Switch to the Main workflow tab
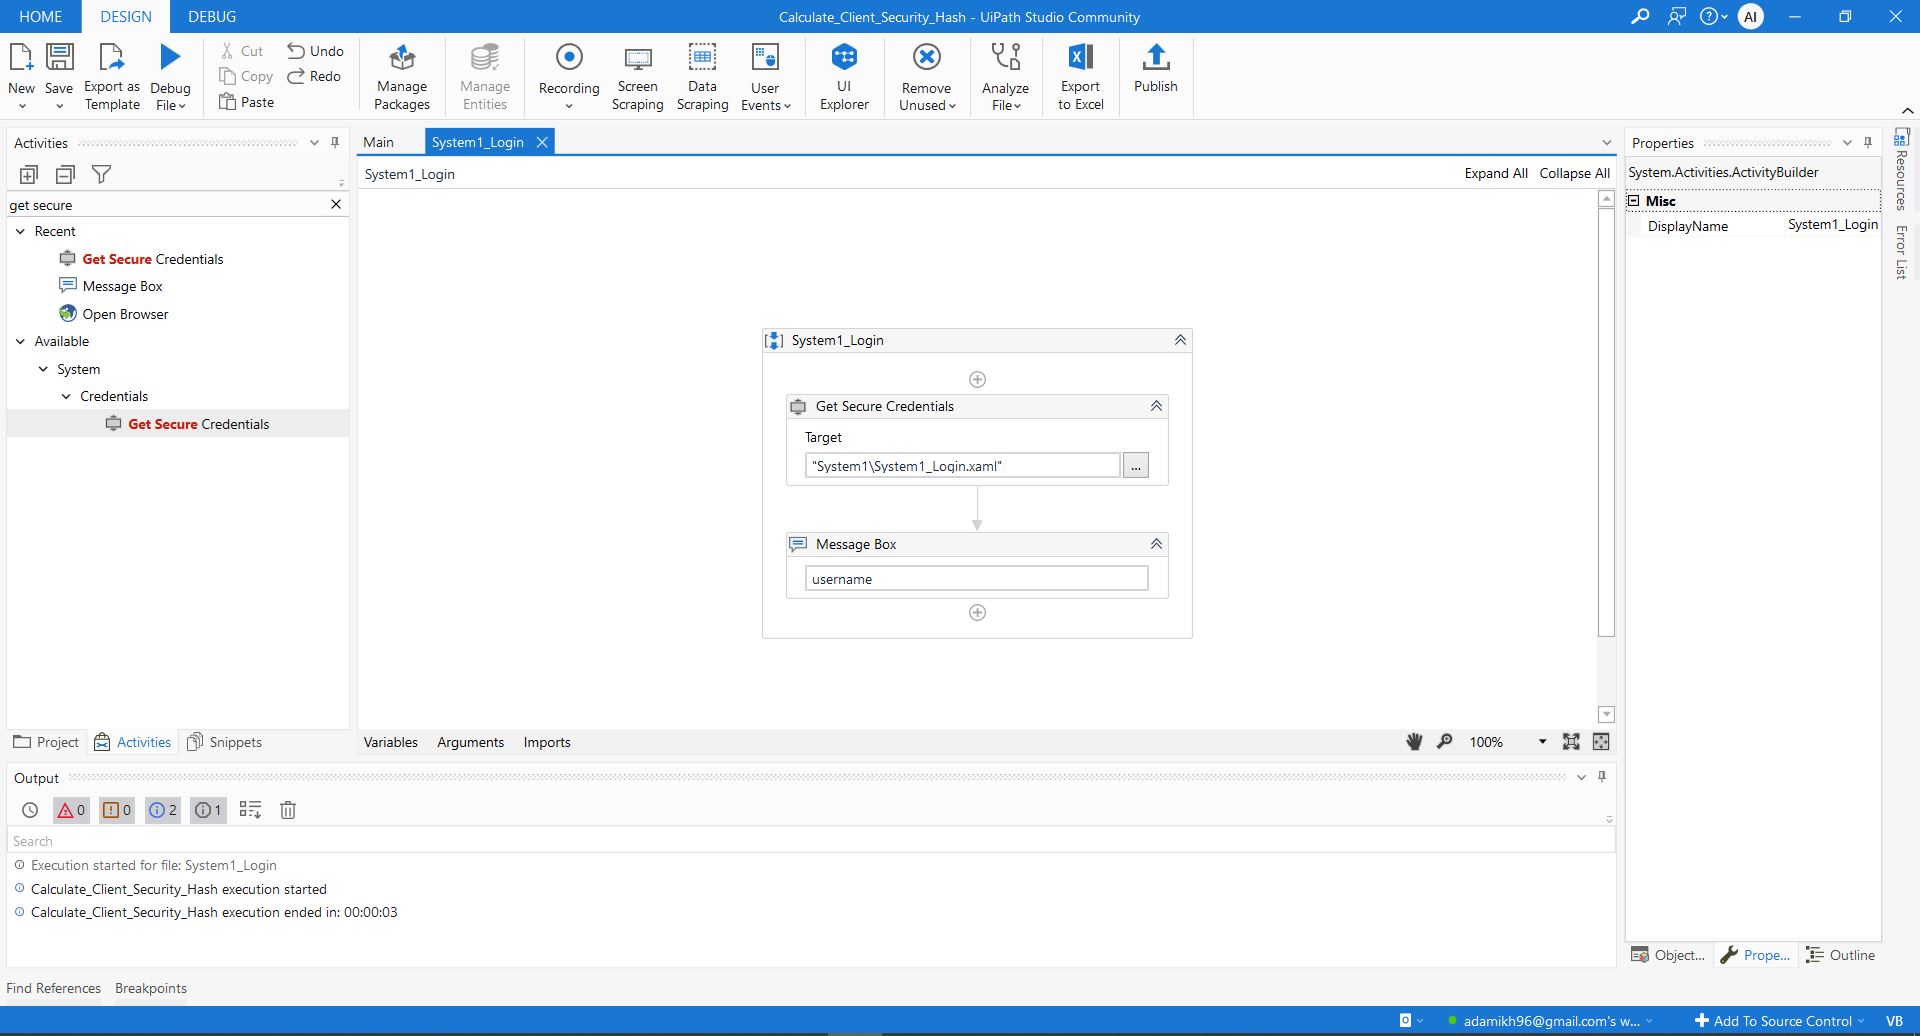Screen dimensions: 1920x1036 click(379, 142)
